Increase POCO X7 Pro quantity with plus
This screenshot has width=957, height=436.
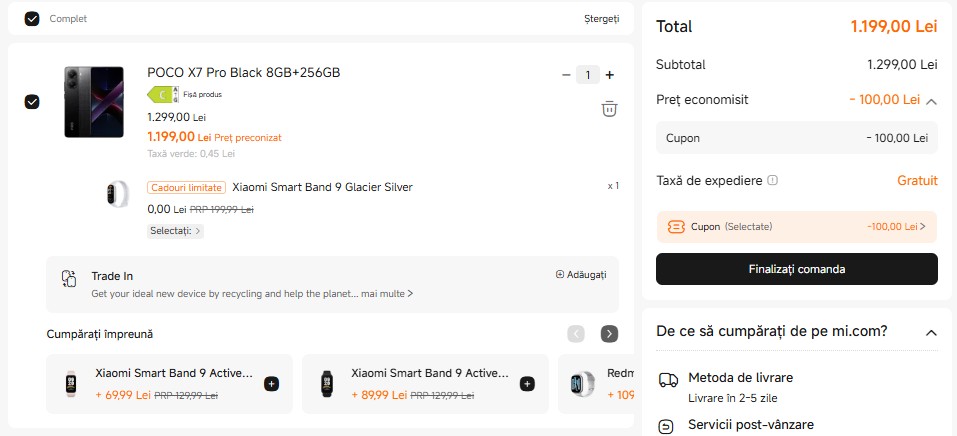tap(609, 75)
